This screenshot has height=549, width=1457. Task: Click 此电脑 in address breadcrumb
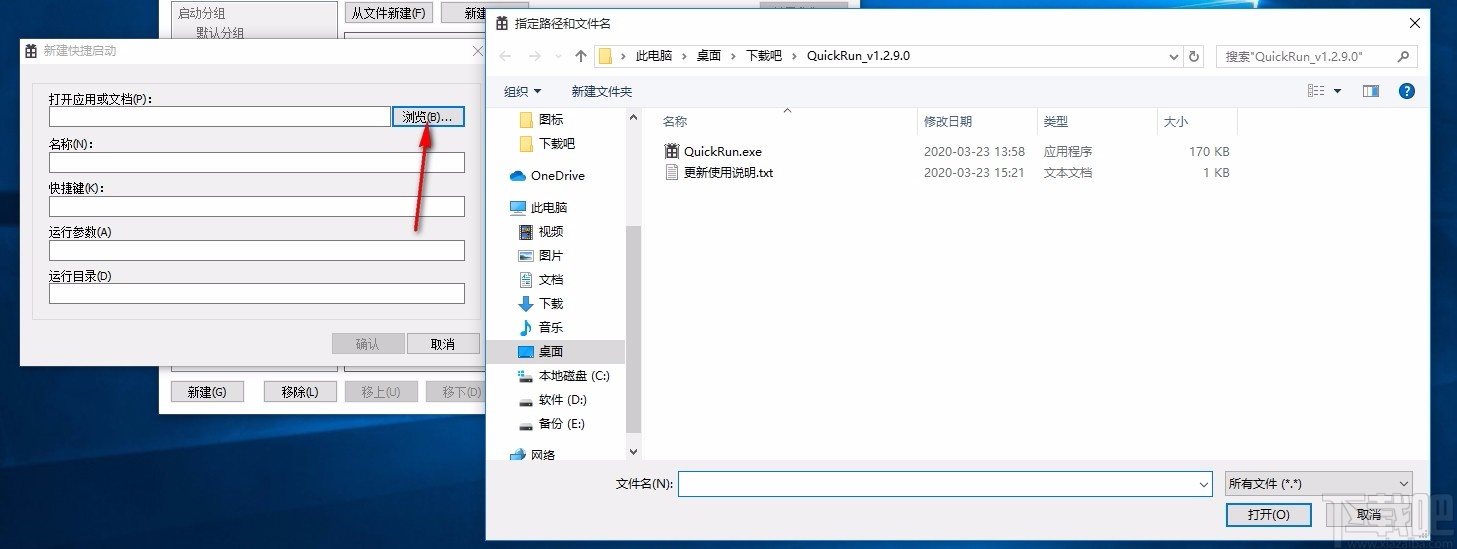click(x=654, y=57)
